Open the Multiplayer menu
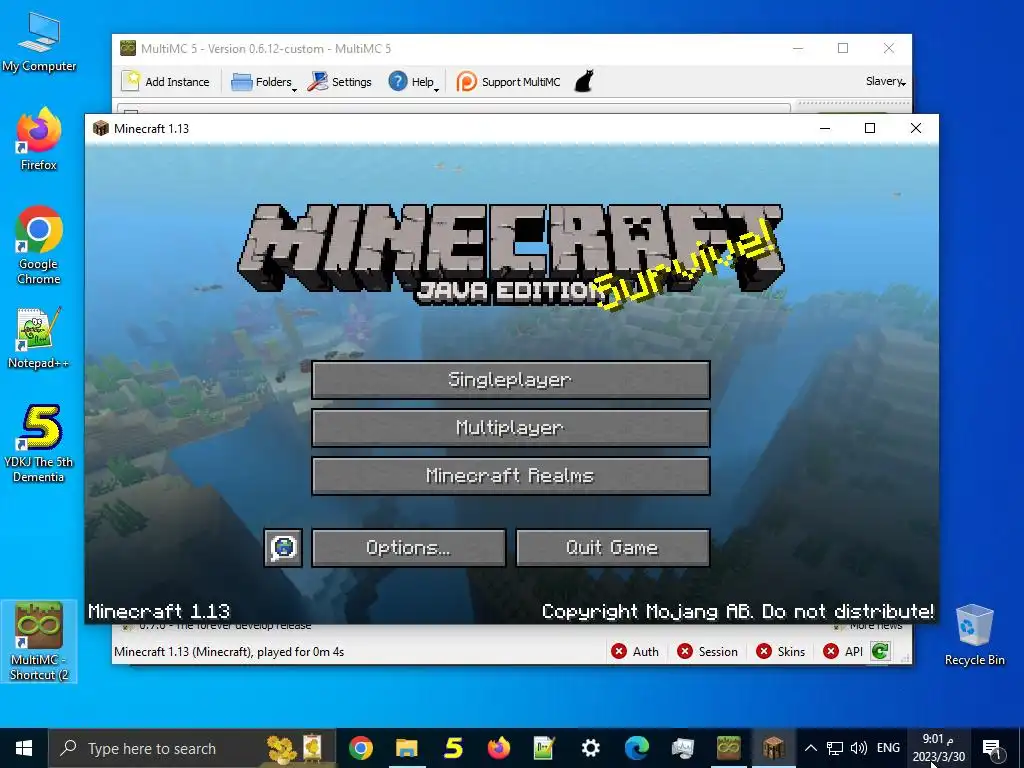Screen dimensions: 1024x768 tap(511, 428)
